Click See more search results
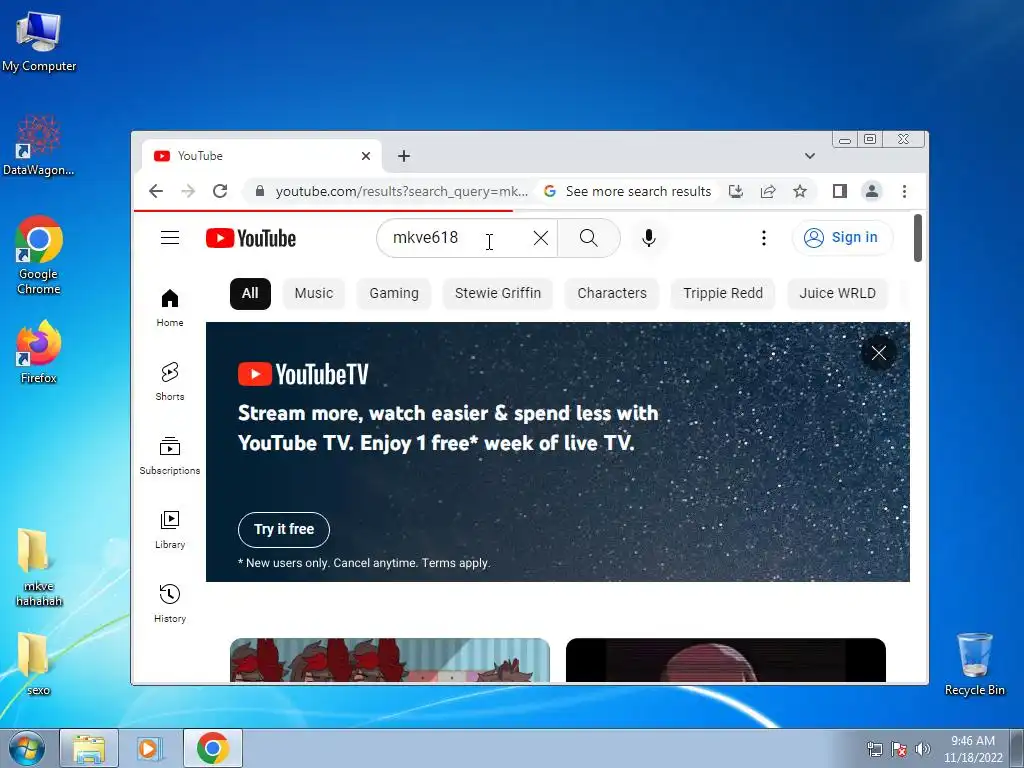Viewport: 1024px width, 768px height. [x=628, y=191]
